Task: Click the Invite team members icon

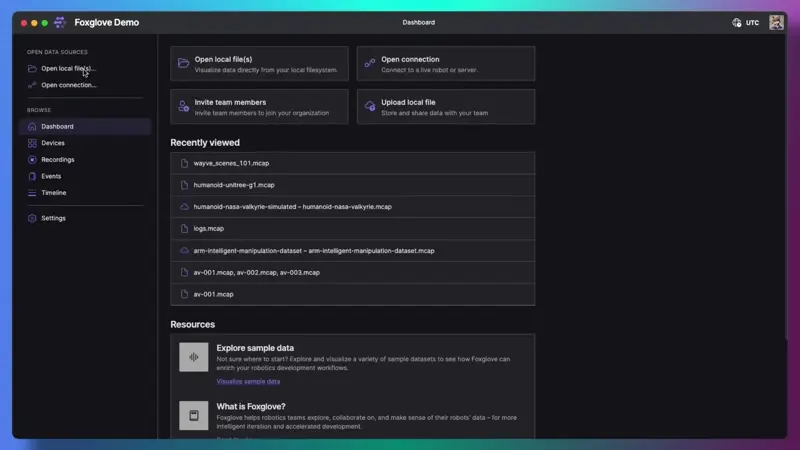Action: coord(184,106)
